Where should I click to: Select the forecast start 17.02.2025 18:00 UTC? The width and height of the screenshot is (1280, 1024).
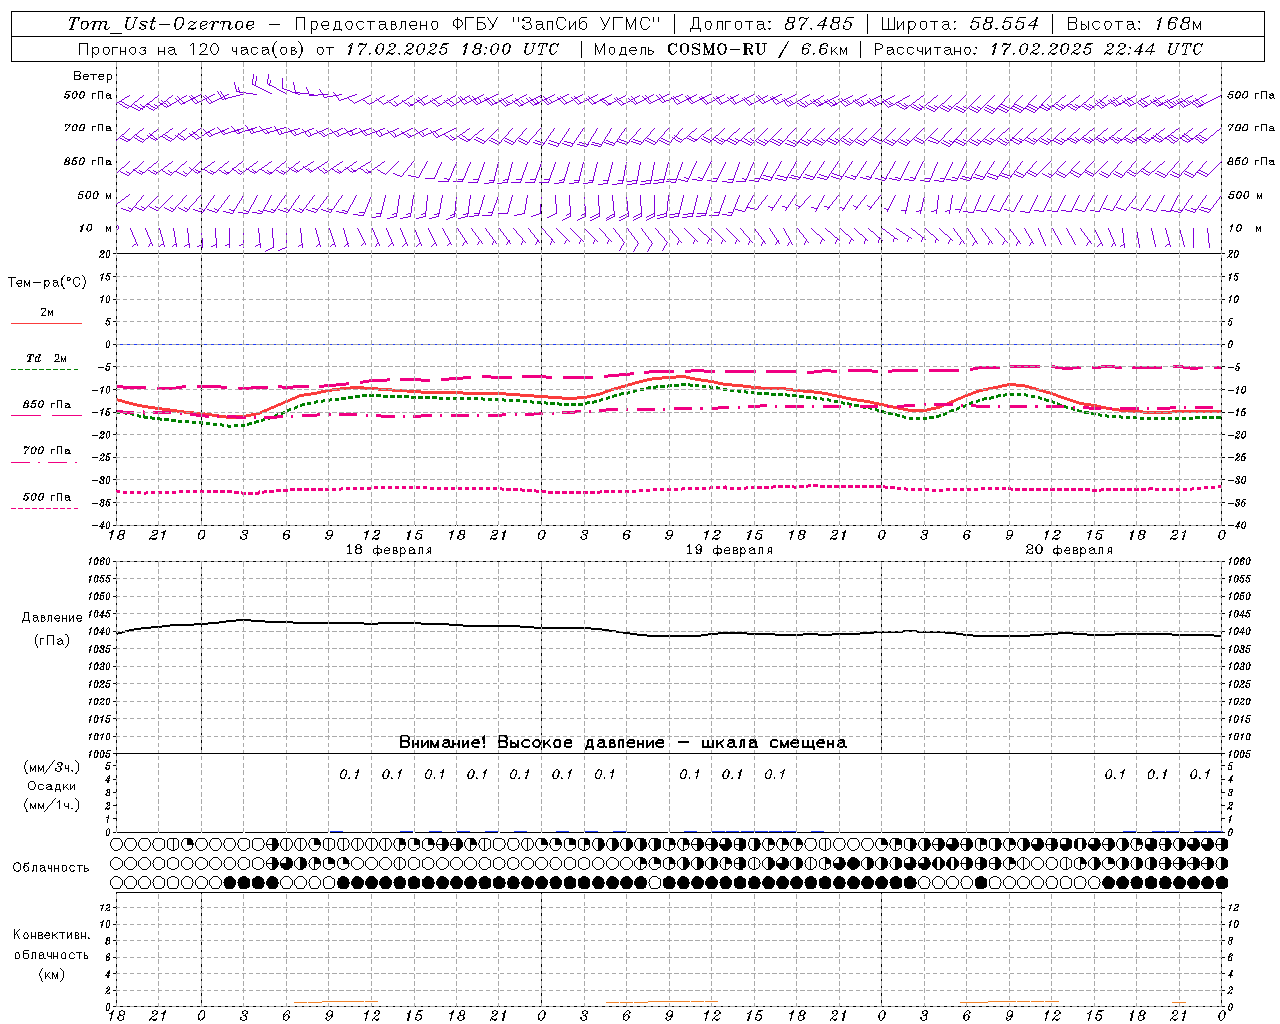pos(452,49)
